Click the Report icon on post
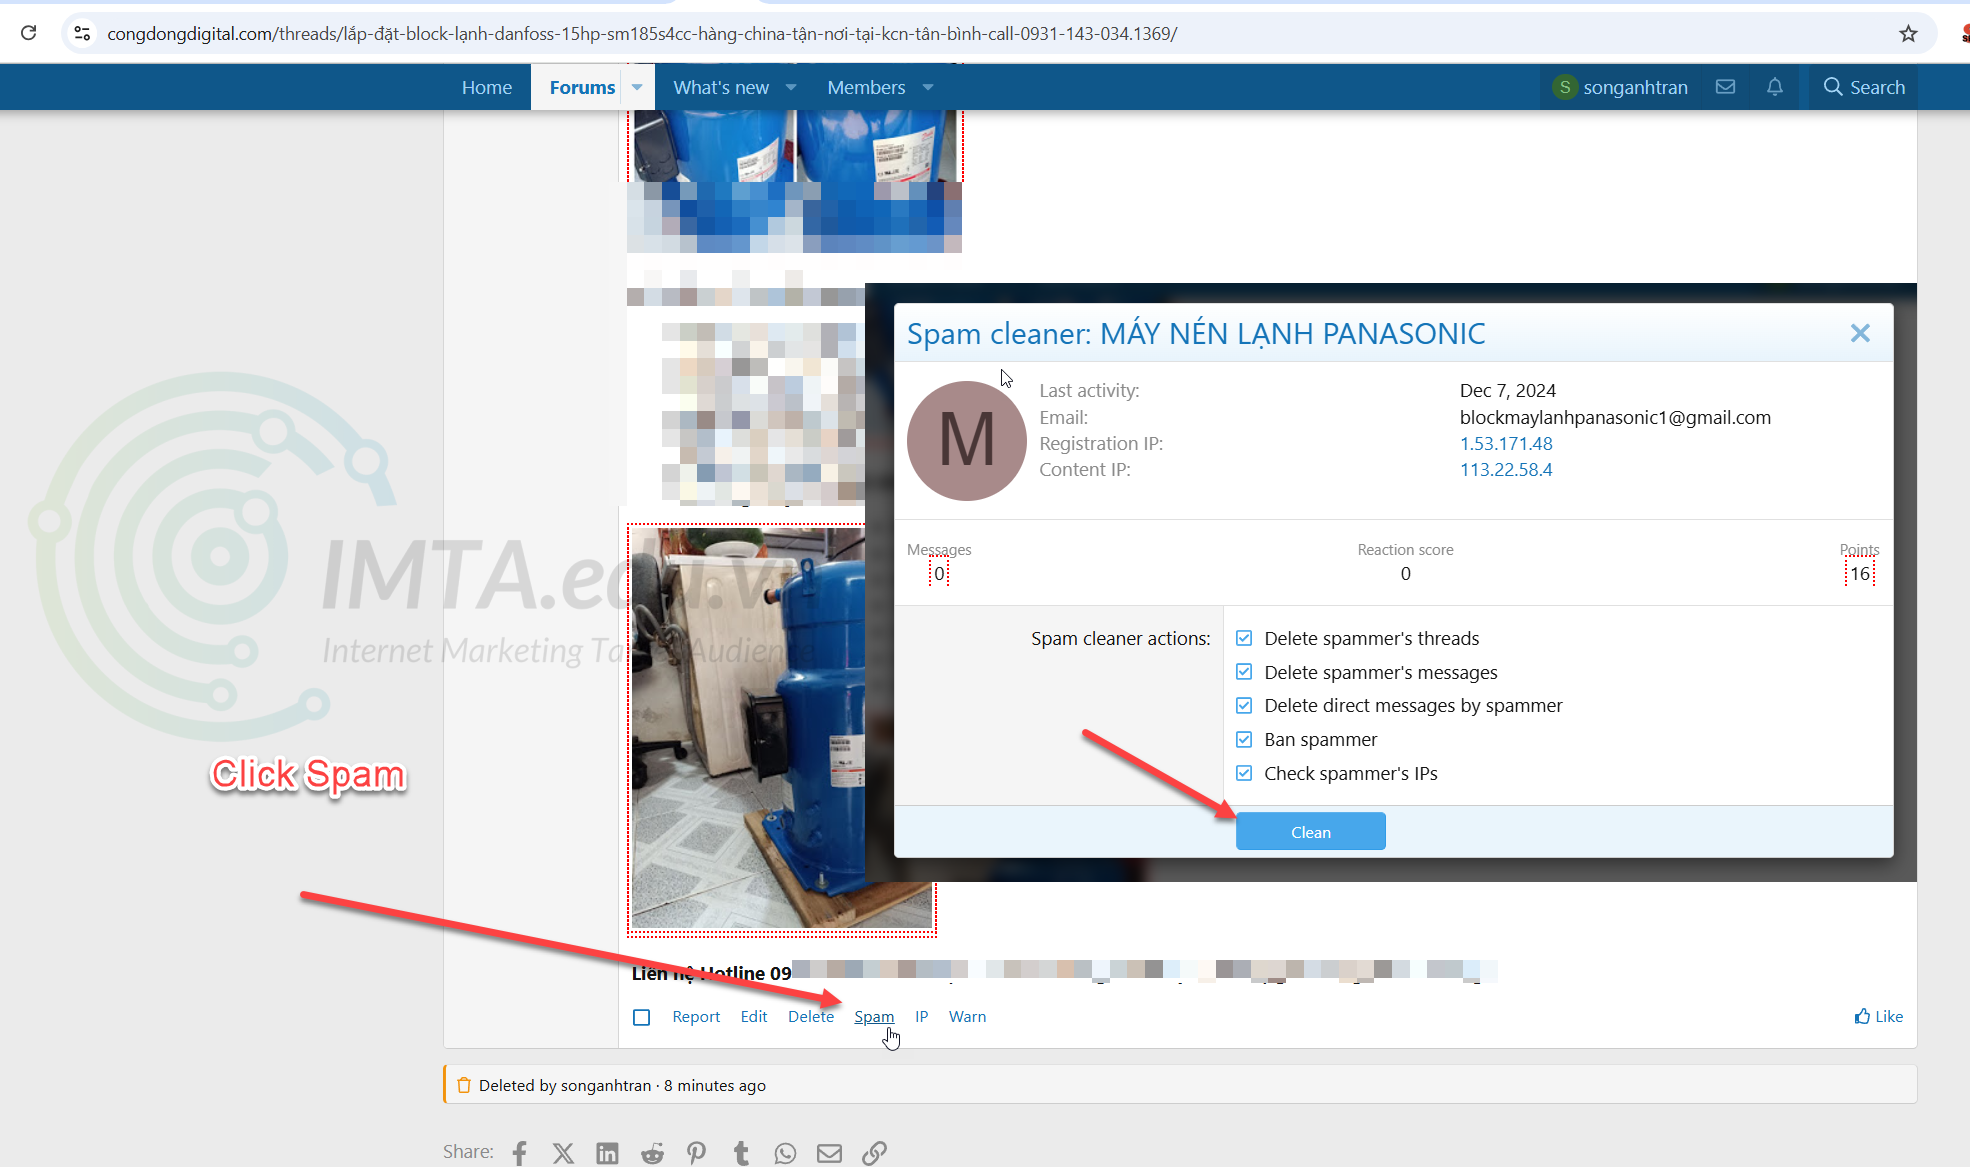1970x1167 pixels. click(x=696, y=1016)
